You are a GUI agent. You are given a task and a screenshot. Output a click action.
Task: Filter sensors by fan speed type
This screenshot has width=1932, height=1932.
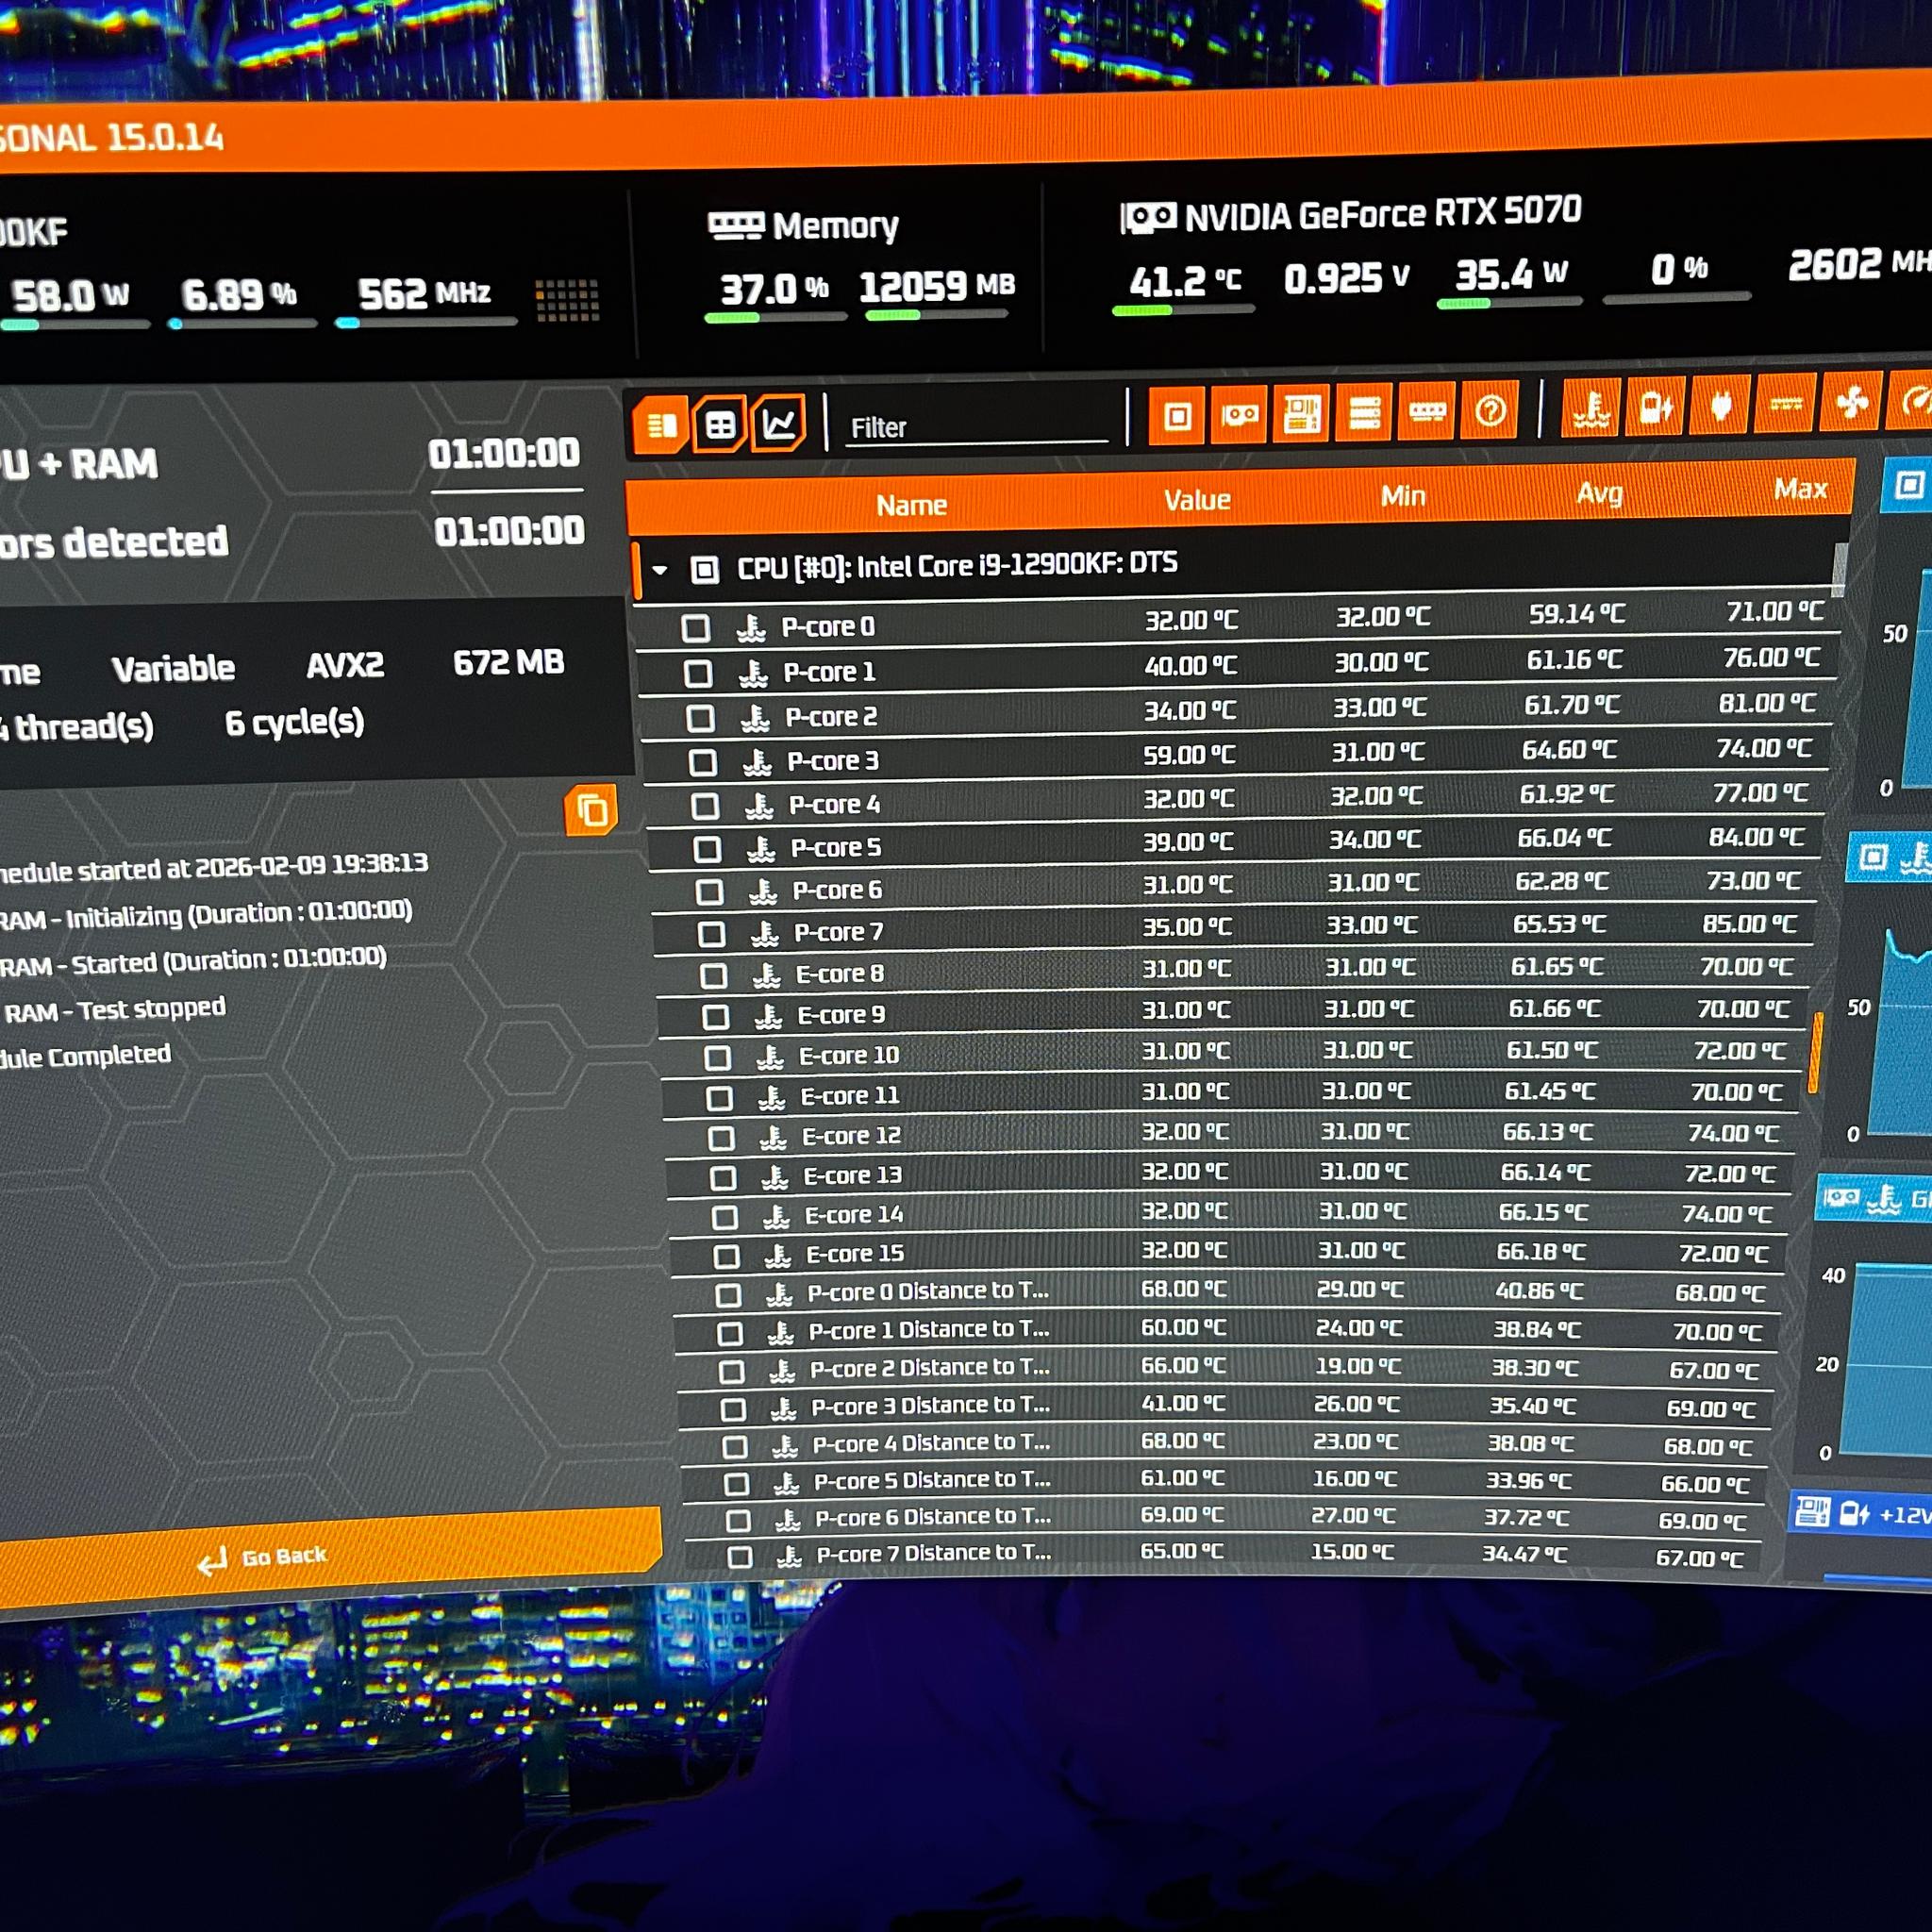point(1852,402)
